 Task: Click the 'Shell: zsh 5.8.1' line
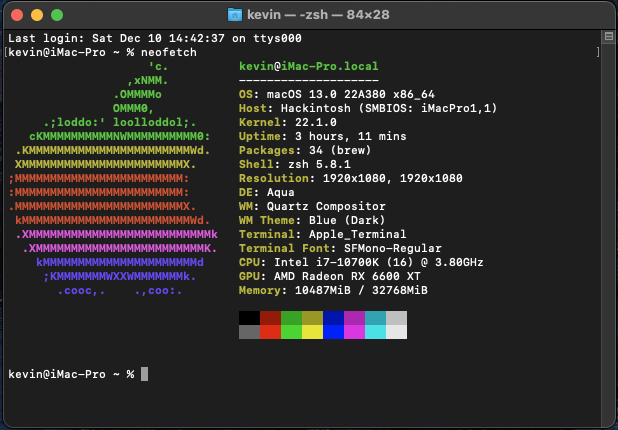[x=295, y=164]
